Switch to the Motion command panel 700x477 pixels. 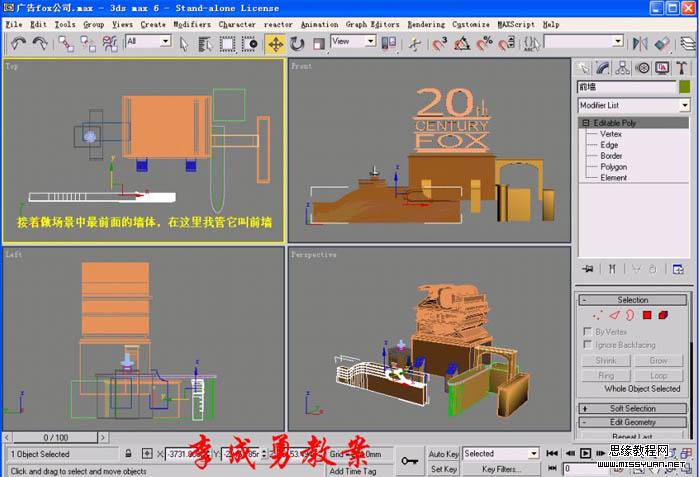[642, 68]
